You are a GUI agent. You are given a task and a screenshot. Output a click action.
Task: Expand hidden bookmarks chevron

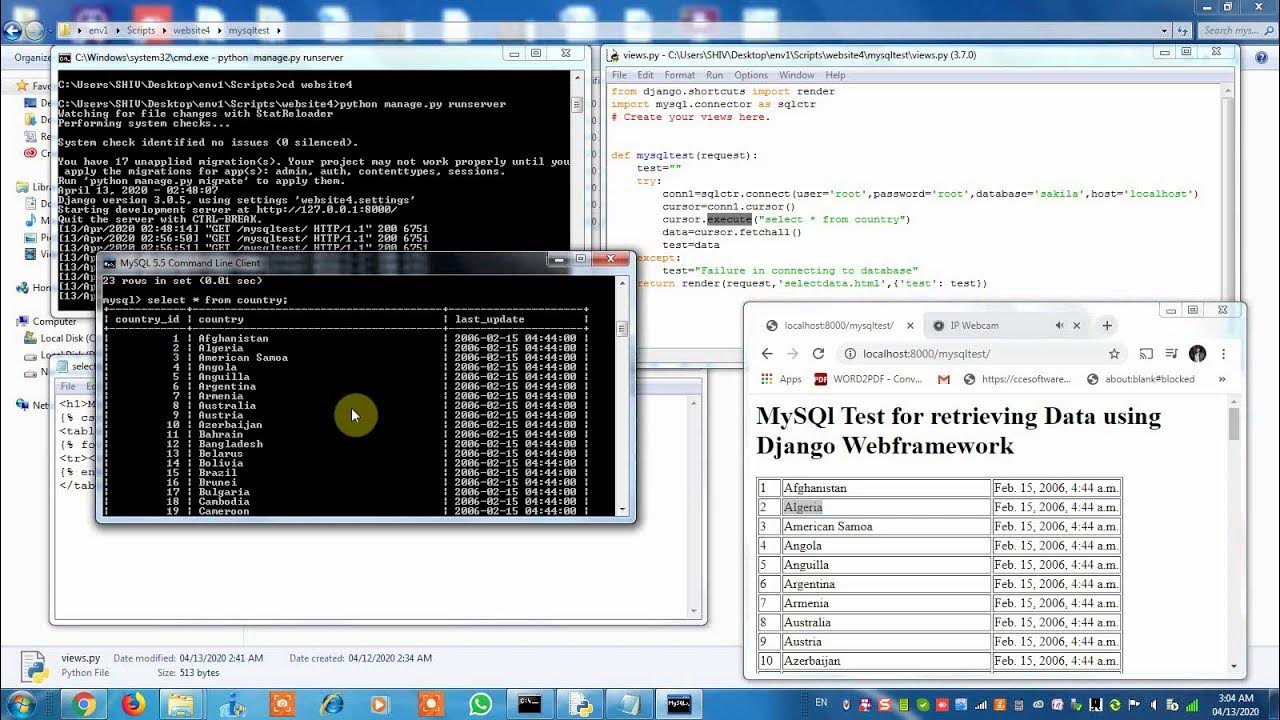(x=1222, y=379)
